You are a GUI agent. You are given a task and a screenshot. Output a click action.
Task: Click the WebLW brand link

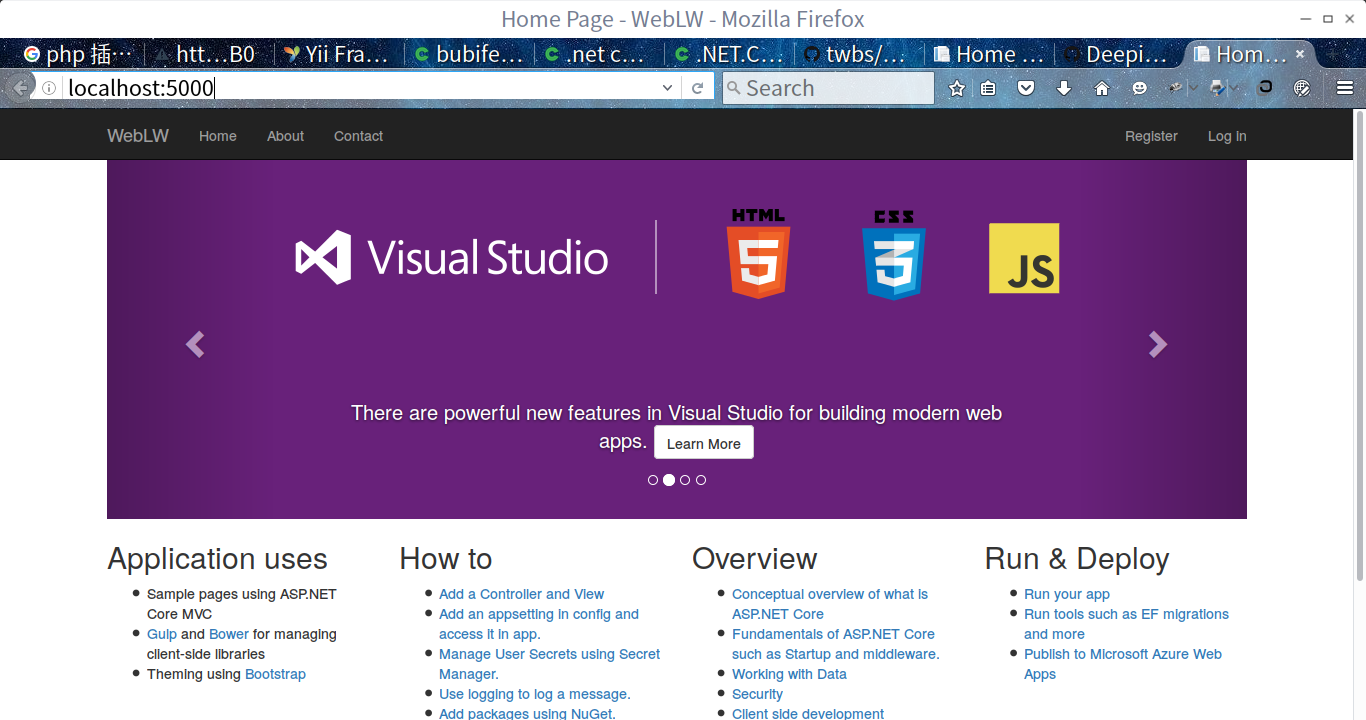[138, 136]
